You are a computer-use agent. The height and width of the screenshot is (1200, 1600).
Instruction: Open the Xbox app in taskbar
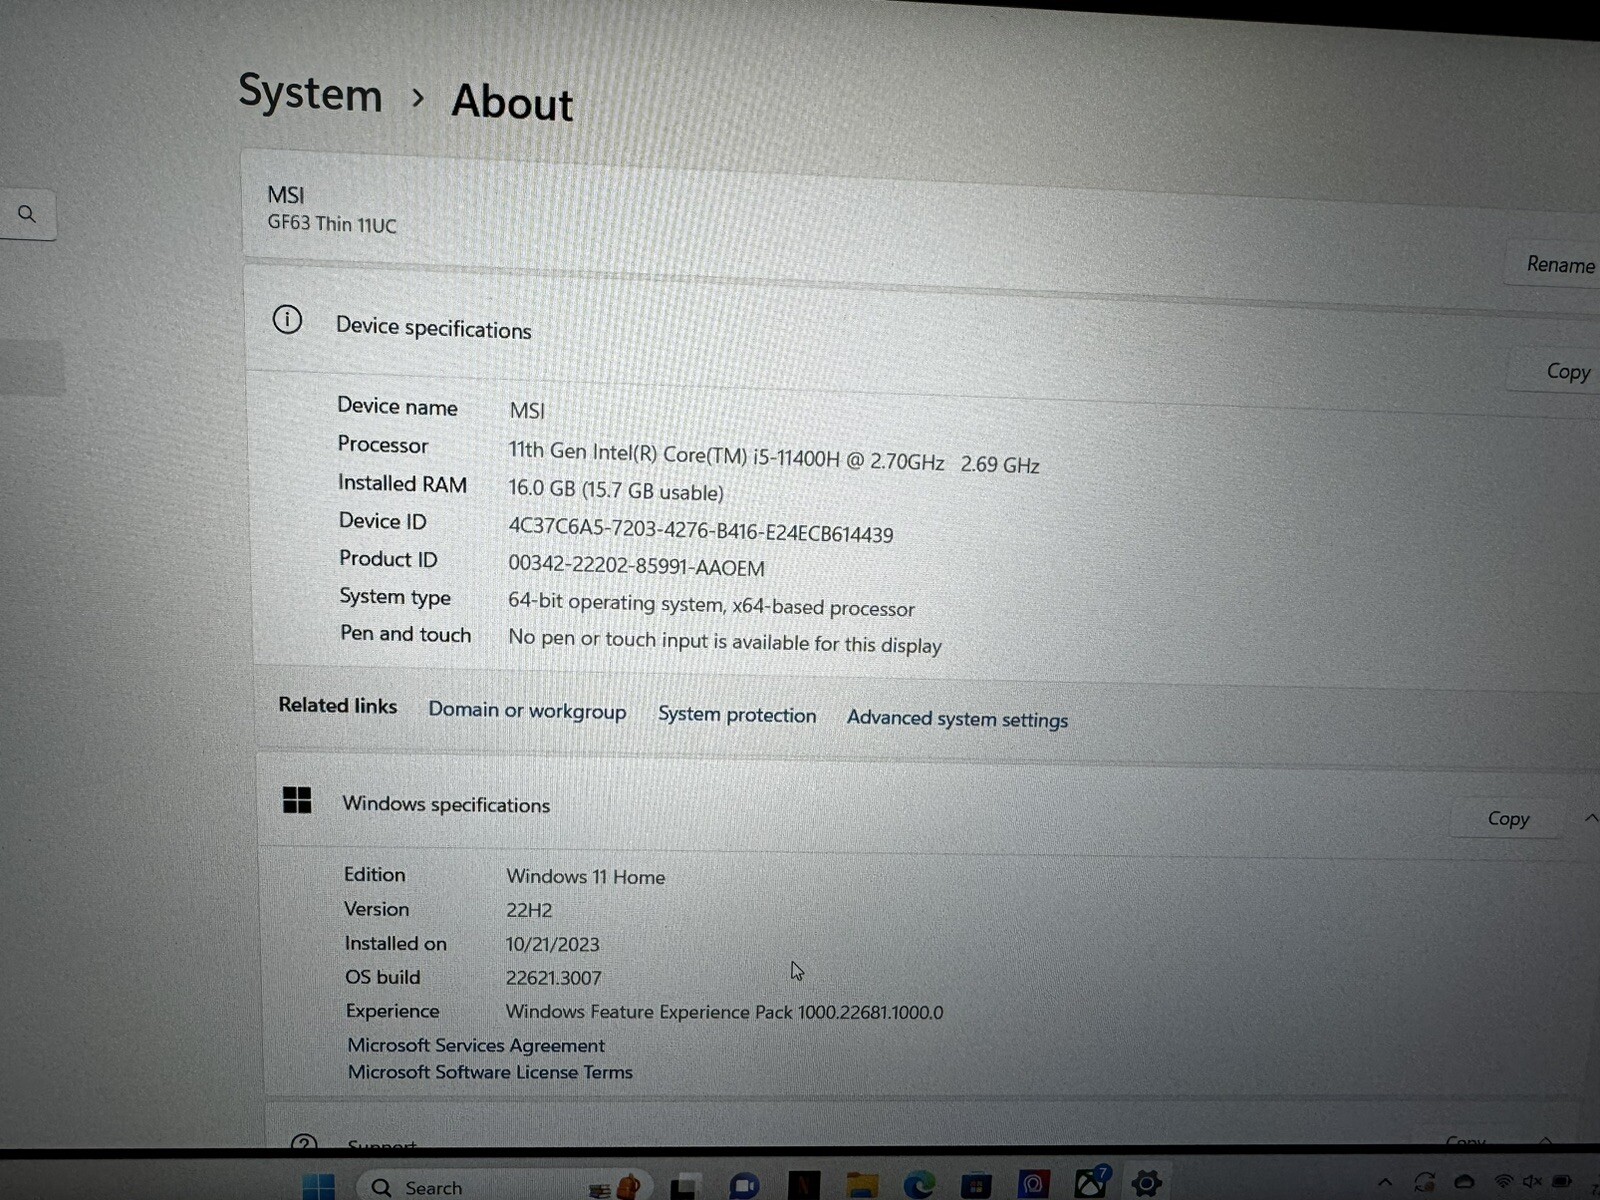point(1090,1184)
